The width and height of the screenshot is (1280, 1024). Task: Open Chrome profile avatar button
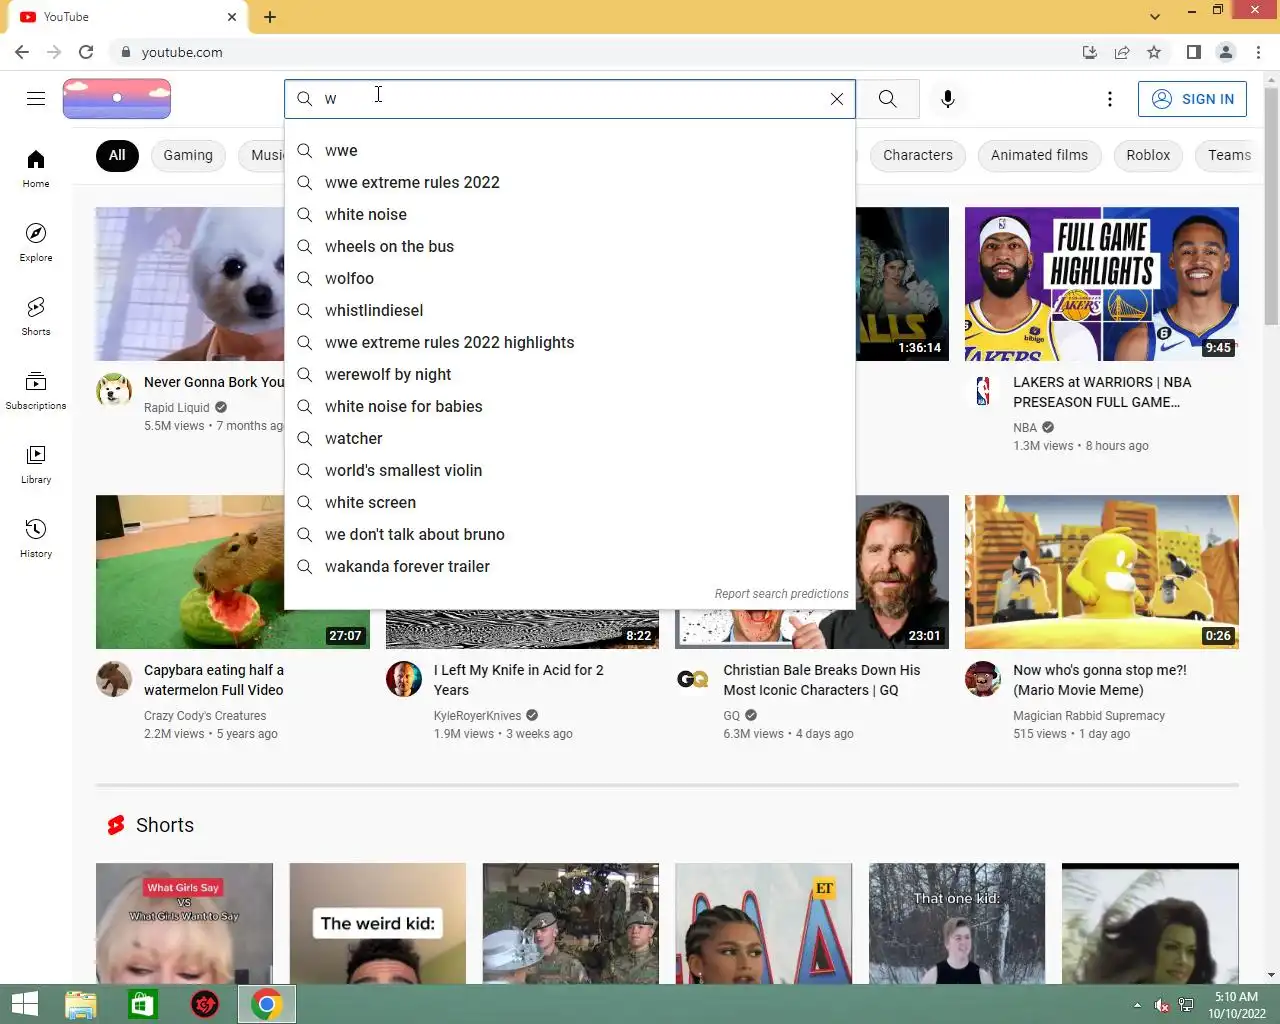[x=1226, y=52]
